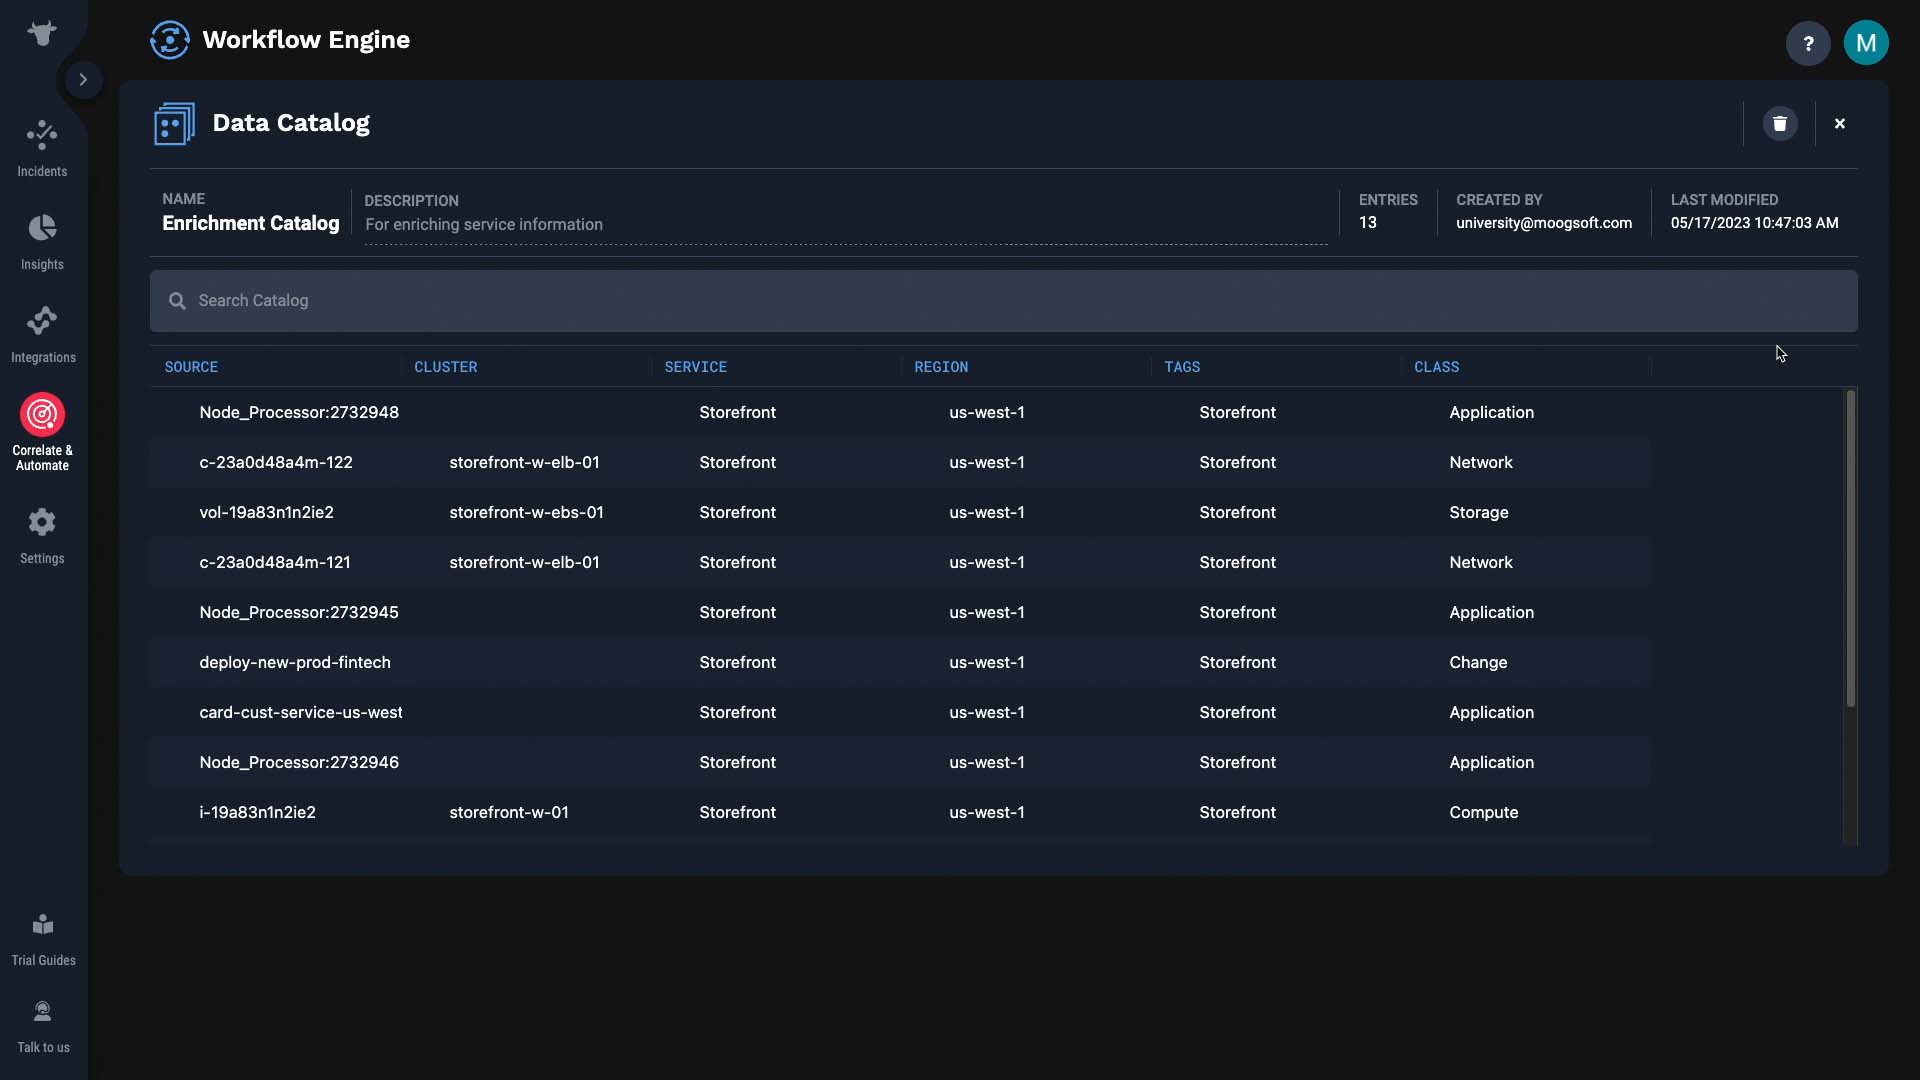The image size is (1920, 1080).
Task: Click the CLASS column header
Action: coord(1436,367)
